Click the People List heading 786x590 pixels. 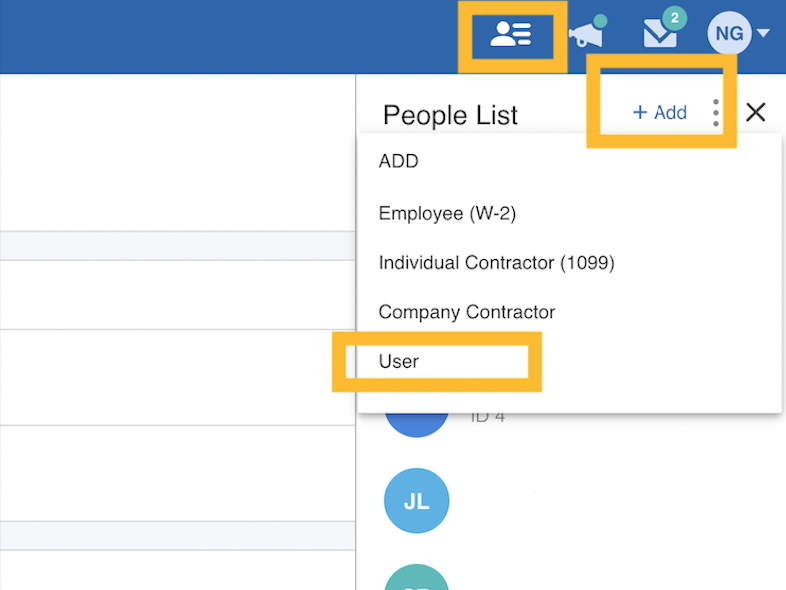(450, 115)
